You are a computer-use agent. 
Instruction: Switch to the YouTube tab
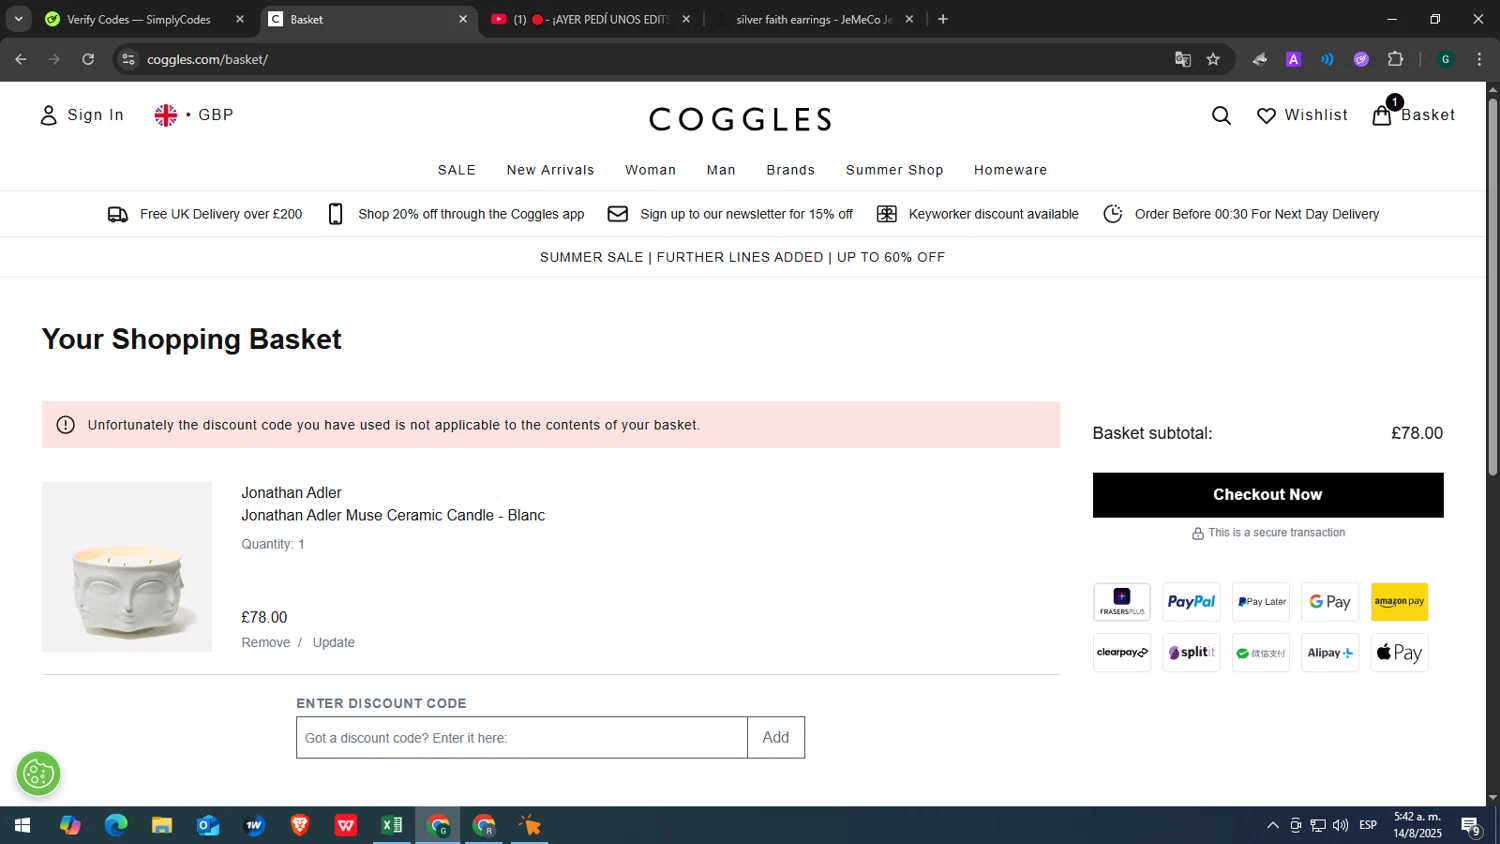590,19
